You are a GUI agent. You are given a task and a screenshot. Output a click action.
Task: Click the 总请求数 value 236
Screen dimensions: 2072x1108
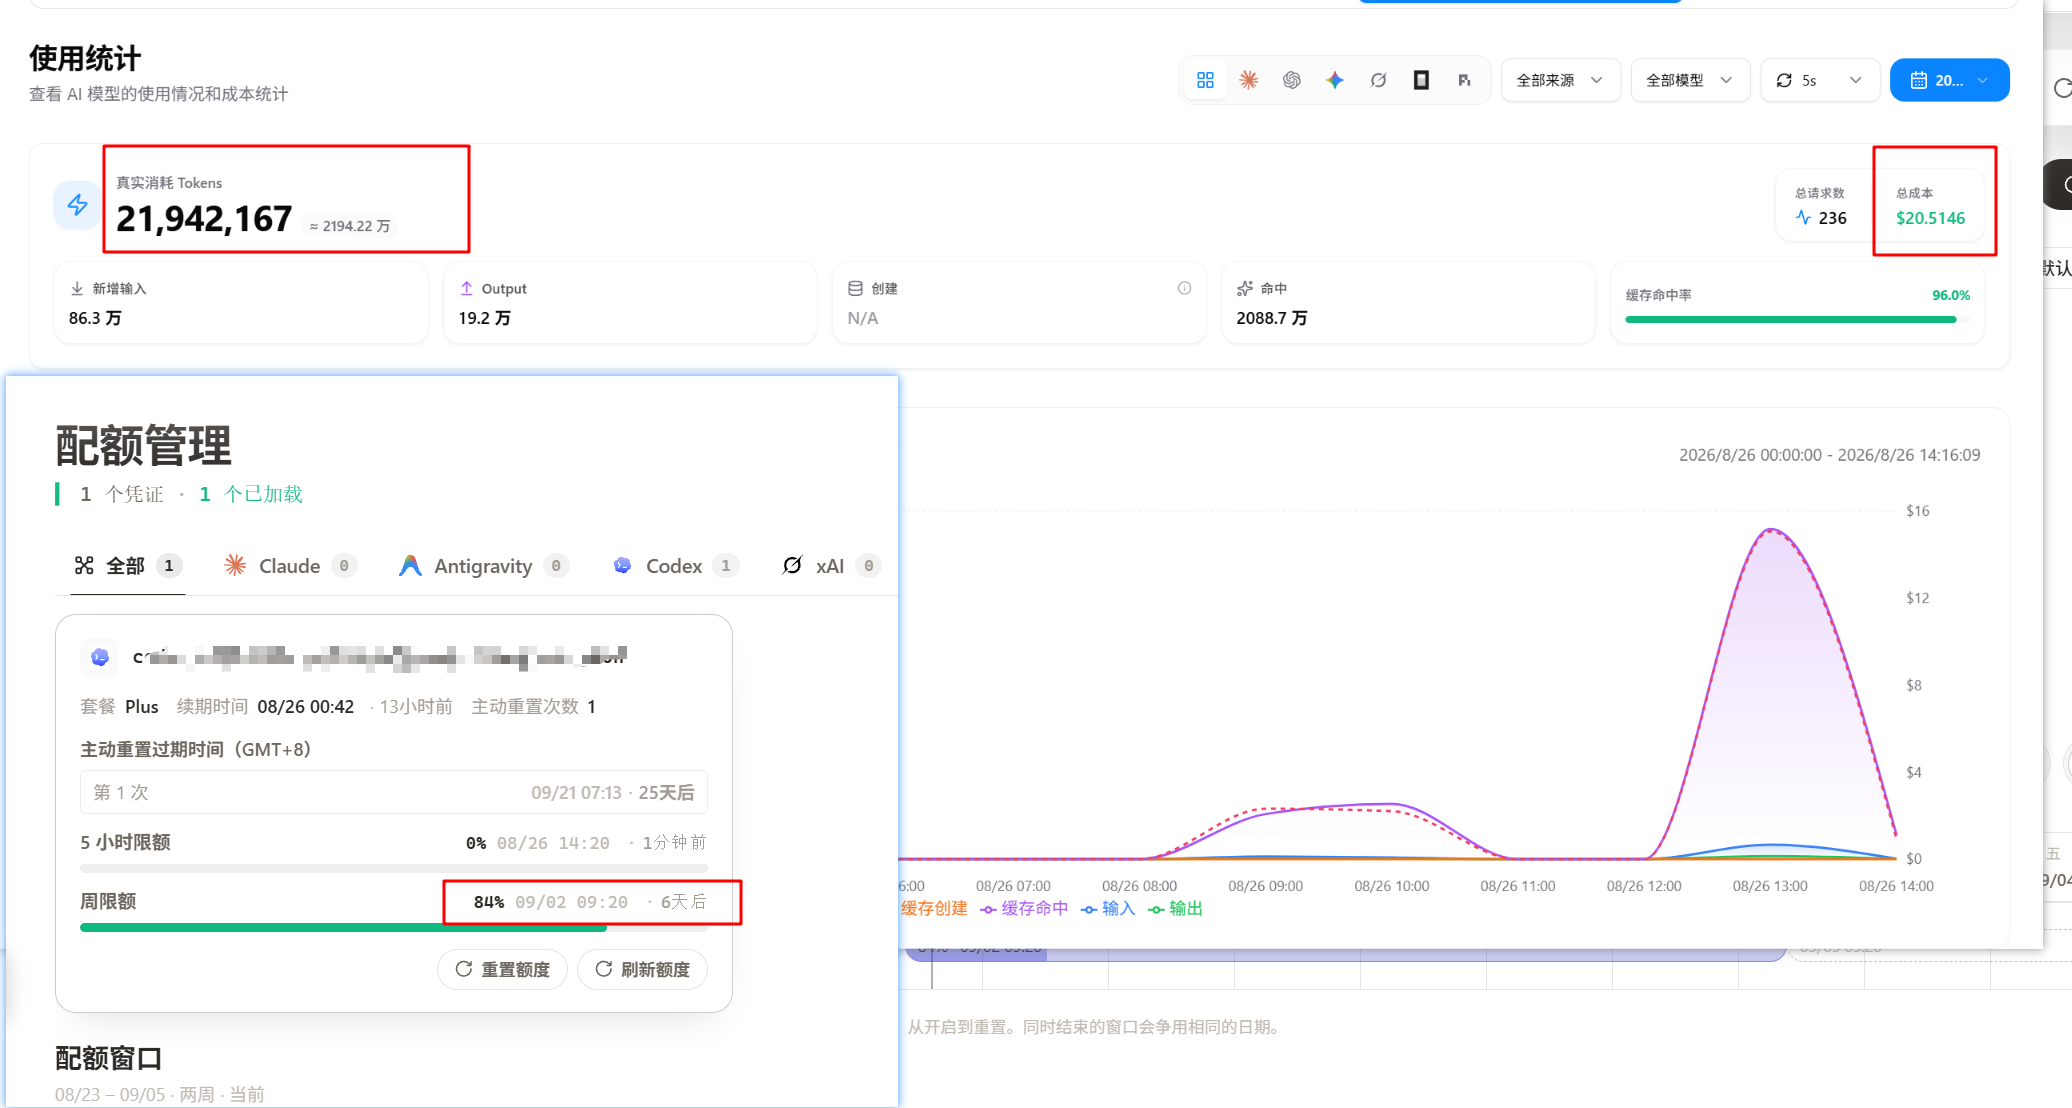(x=1832, y=218)
